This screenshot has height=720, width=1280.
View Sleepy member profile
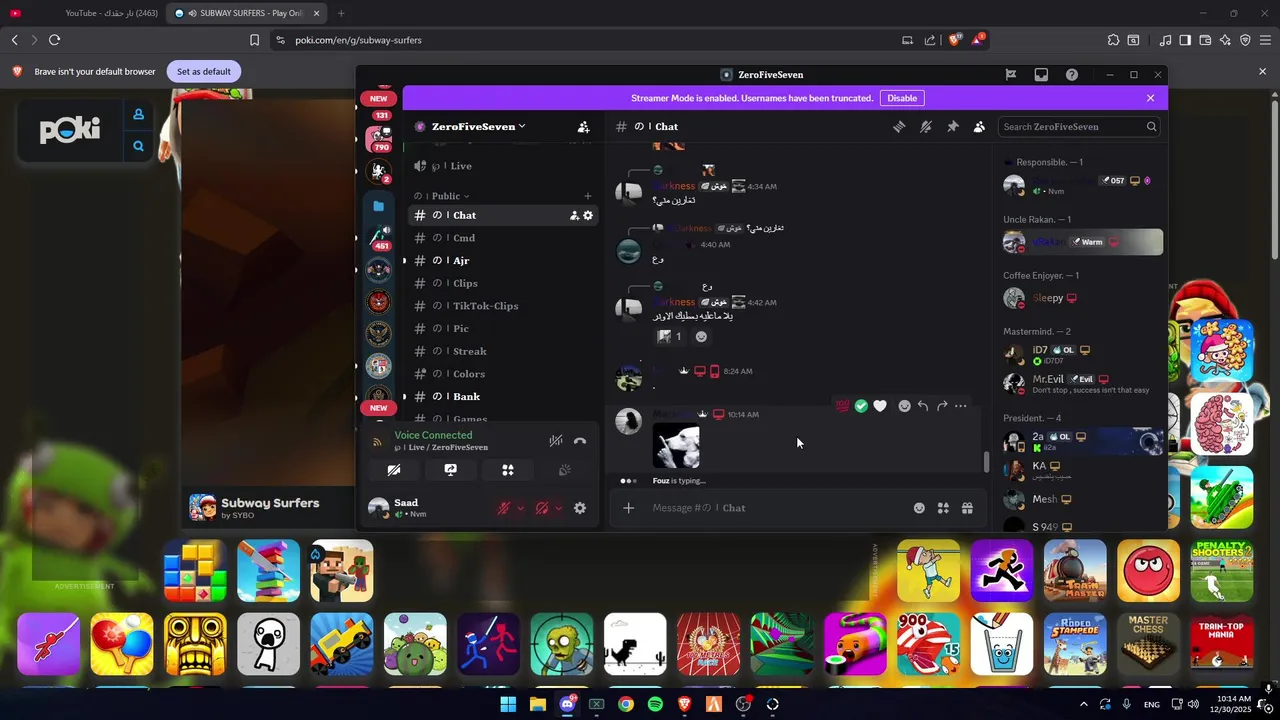pyautogui.click(x=1083, y=298)
